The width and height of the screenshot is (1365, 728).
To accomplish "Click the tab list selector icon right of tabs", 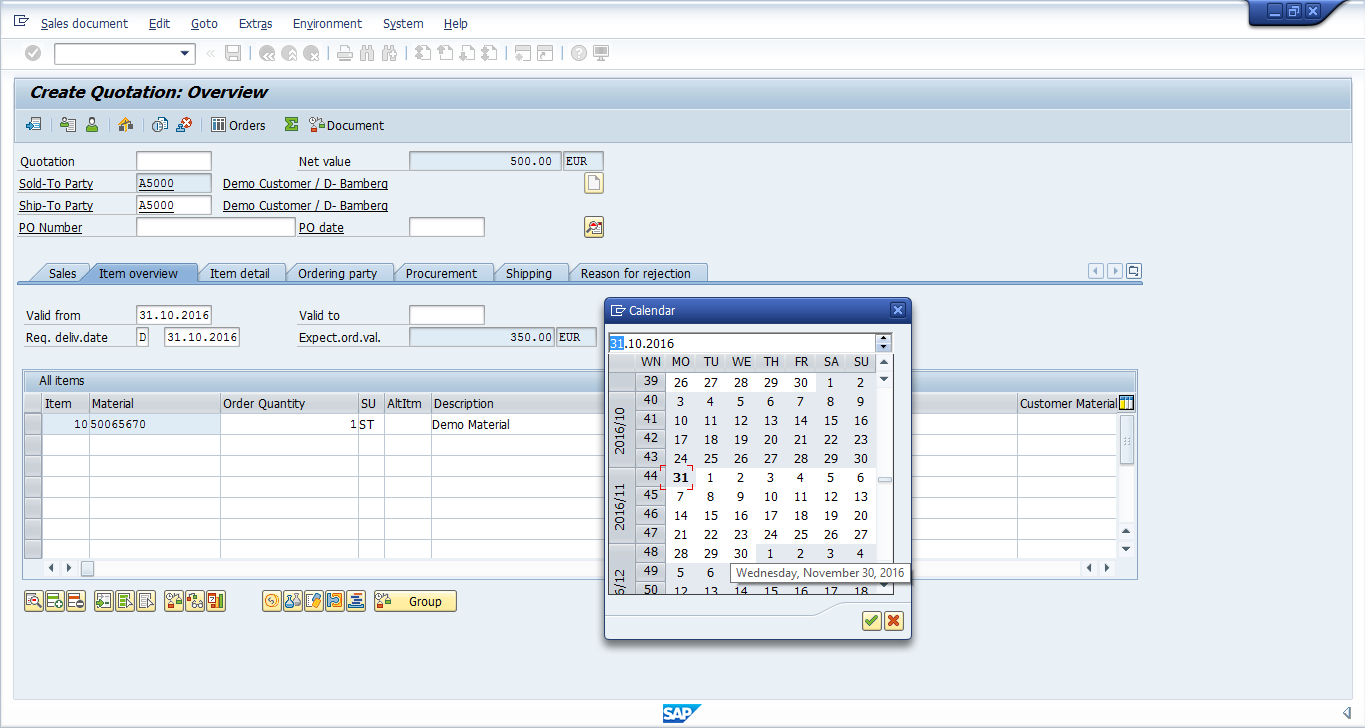I will point(1134,271).
